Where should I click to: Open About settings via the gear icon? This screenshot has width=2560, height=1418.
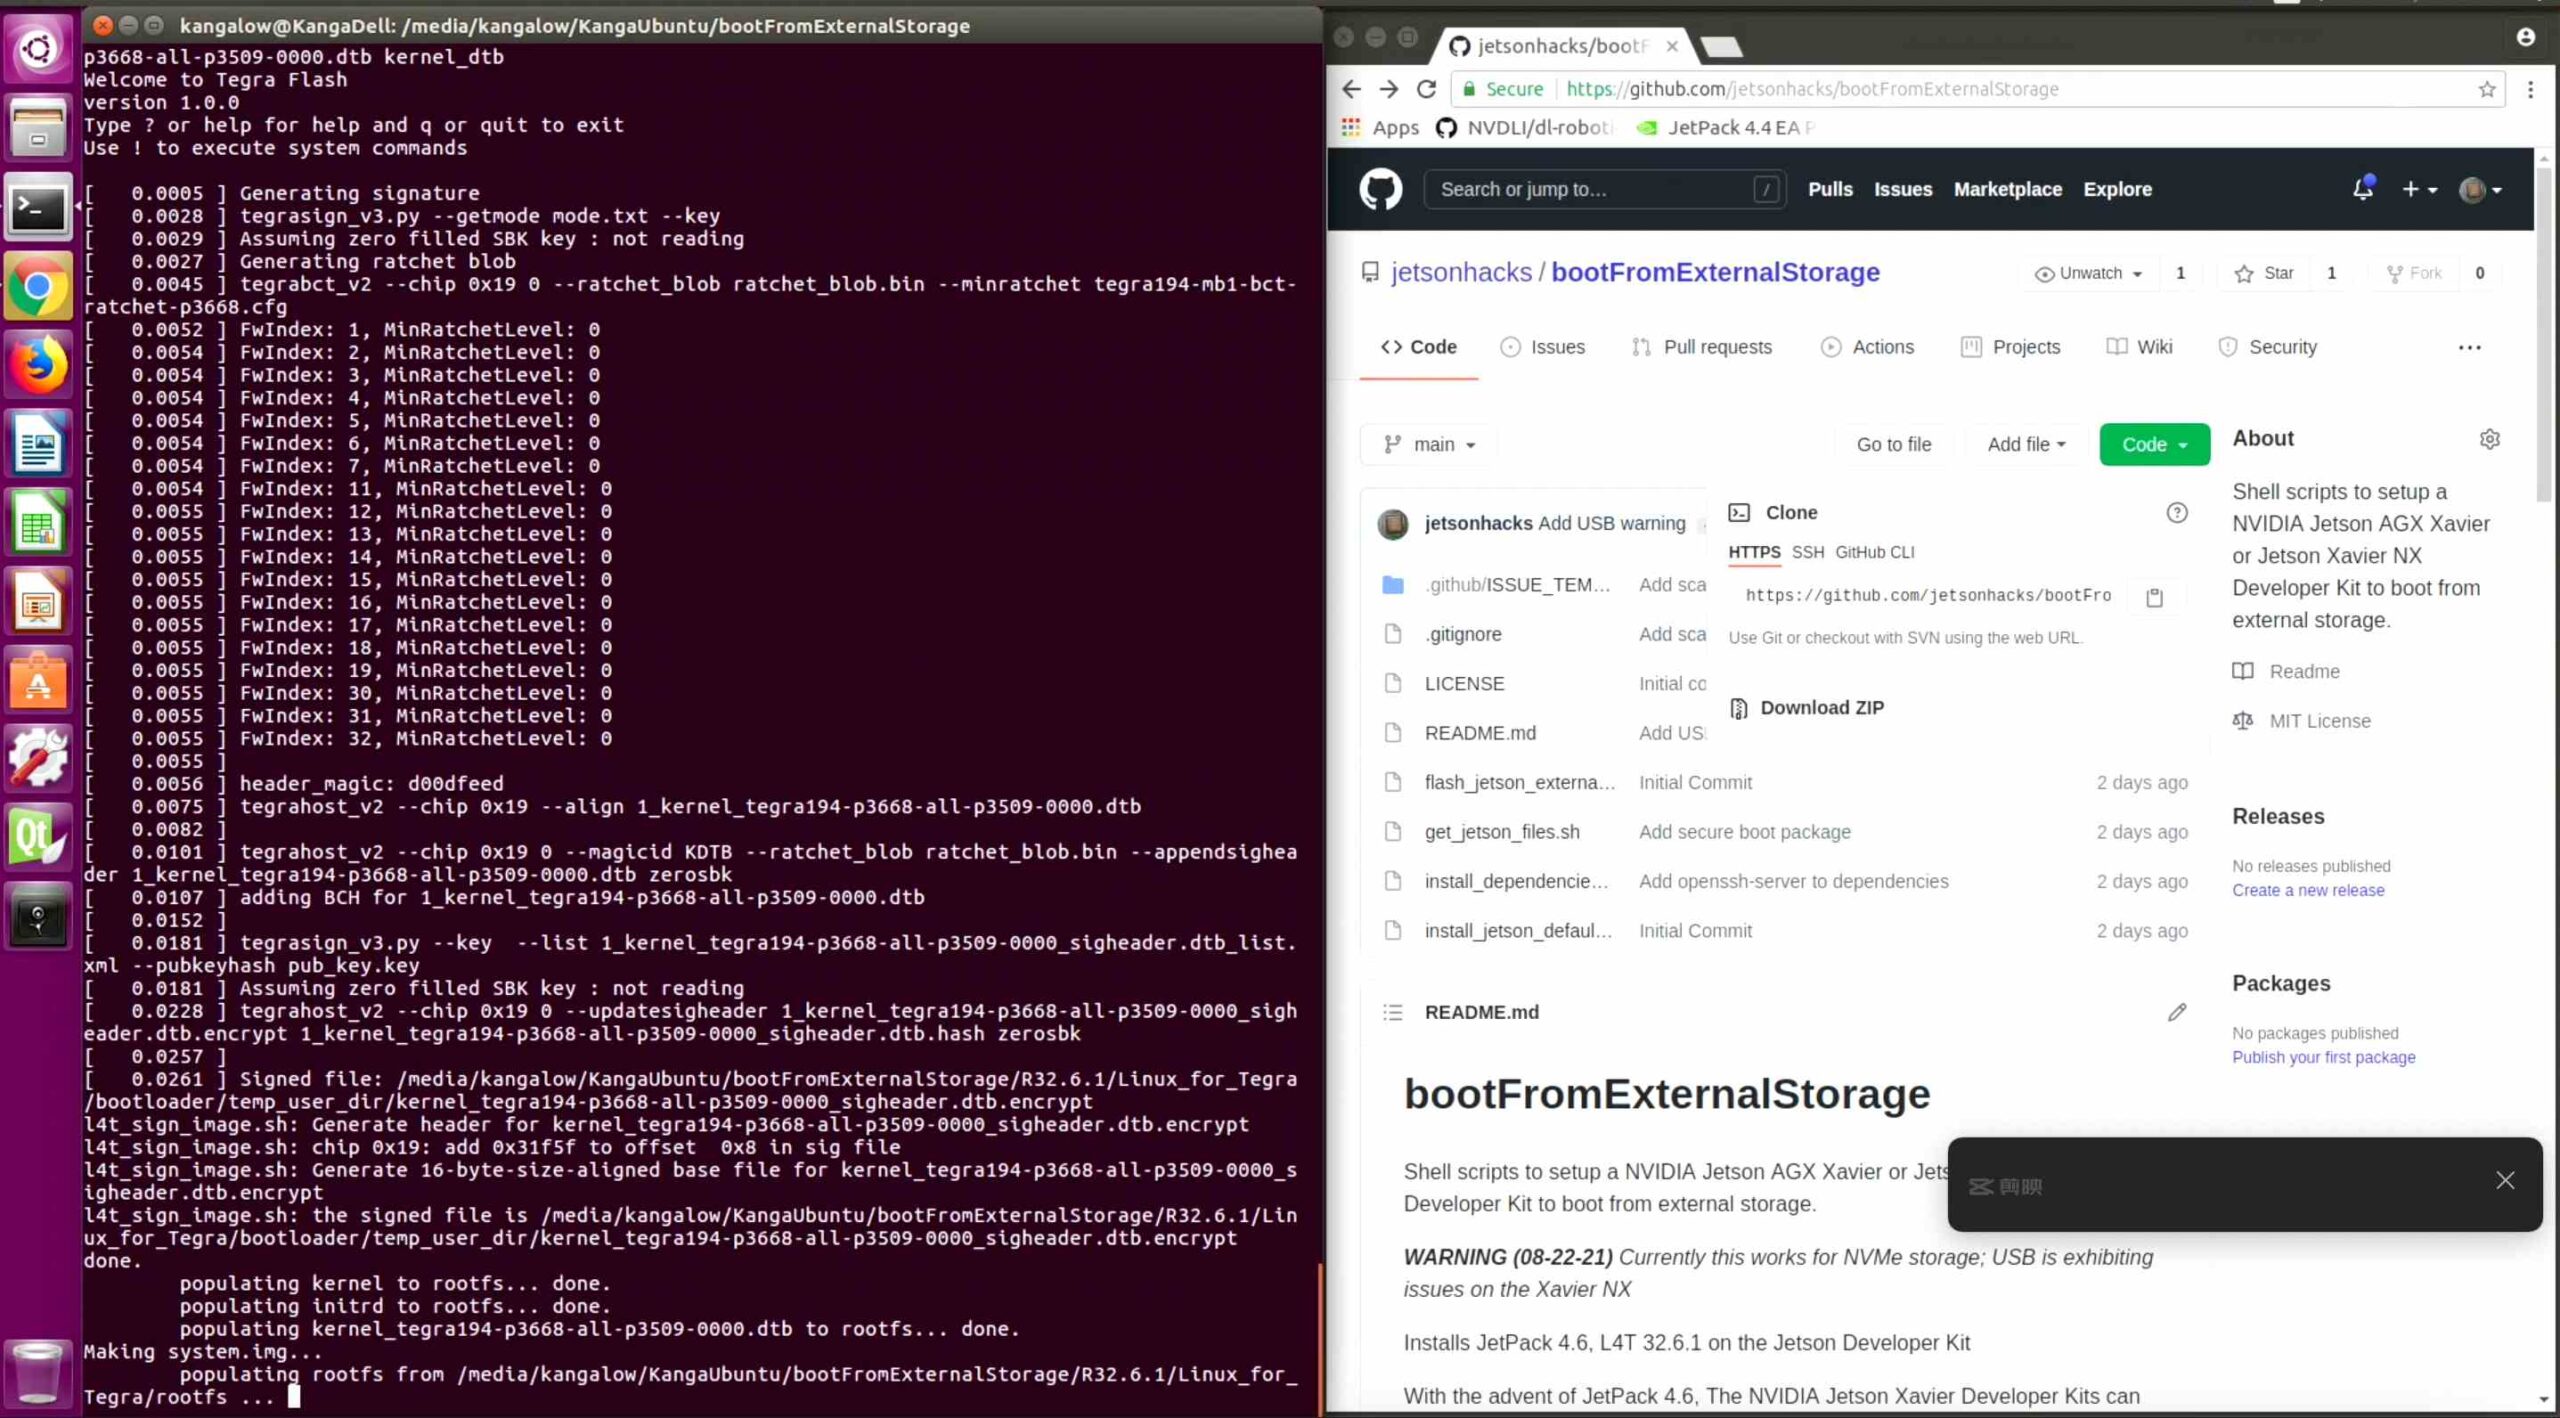point(2490,439)
